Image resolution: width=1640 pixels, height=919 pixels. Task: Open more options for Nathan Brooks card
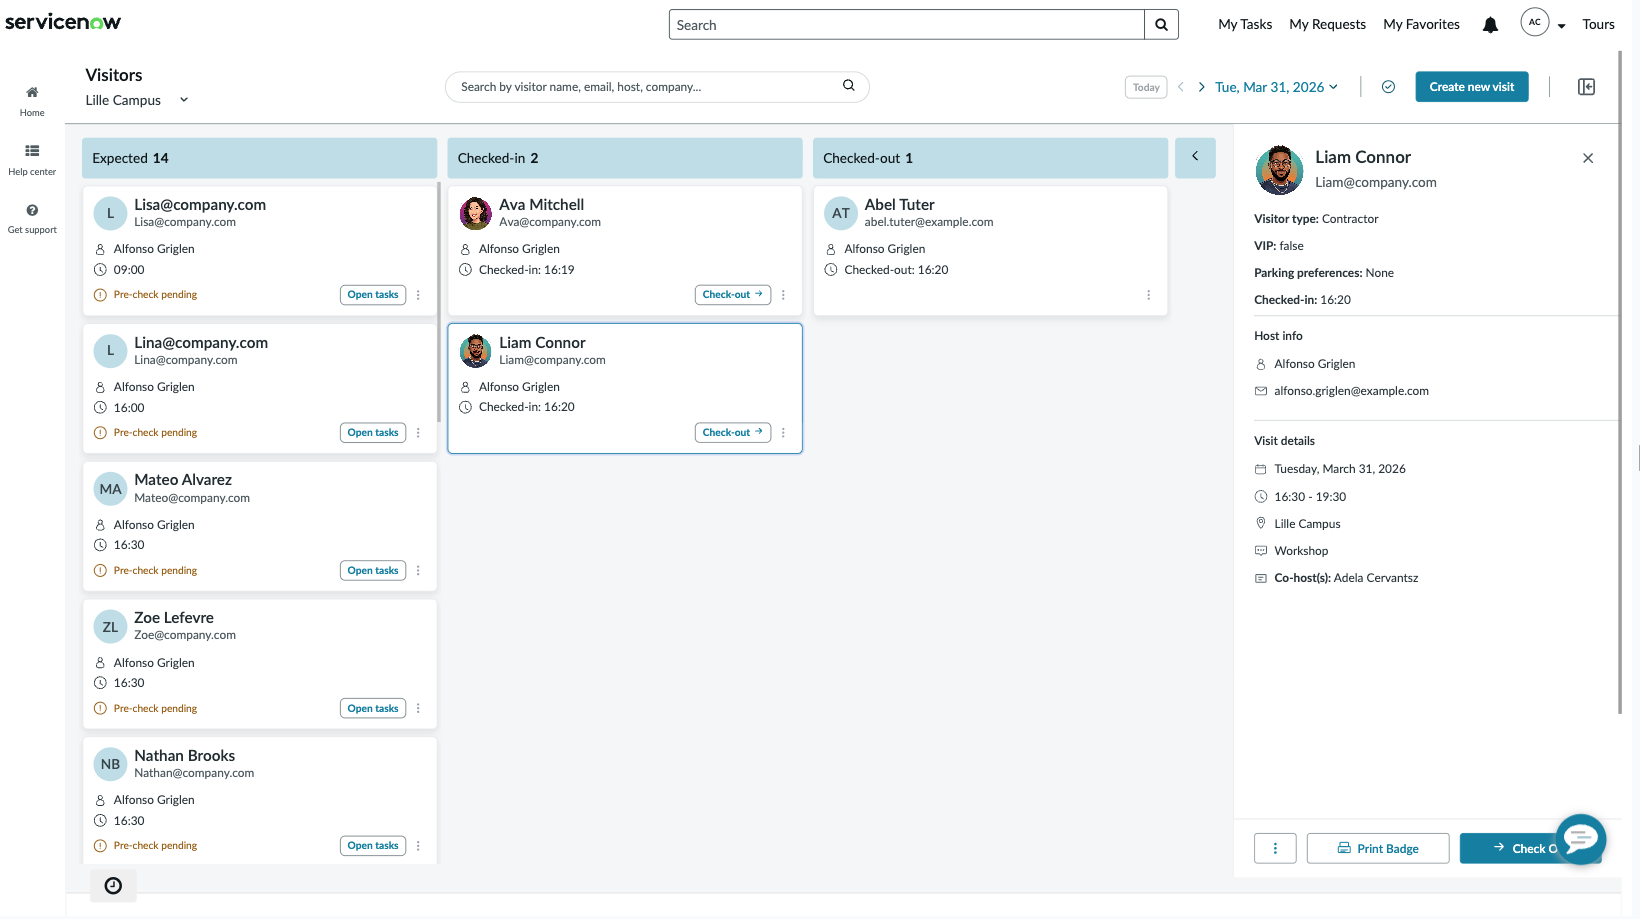pos(418,846)
